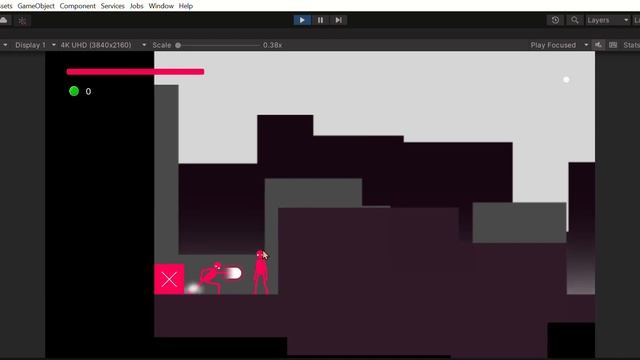The image size is (640, 360).
Task: Open the undo history icon
Action: [x=555, y=20]
